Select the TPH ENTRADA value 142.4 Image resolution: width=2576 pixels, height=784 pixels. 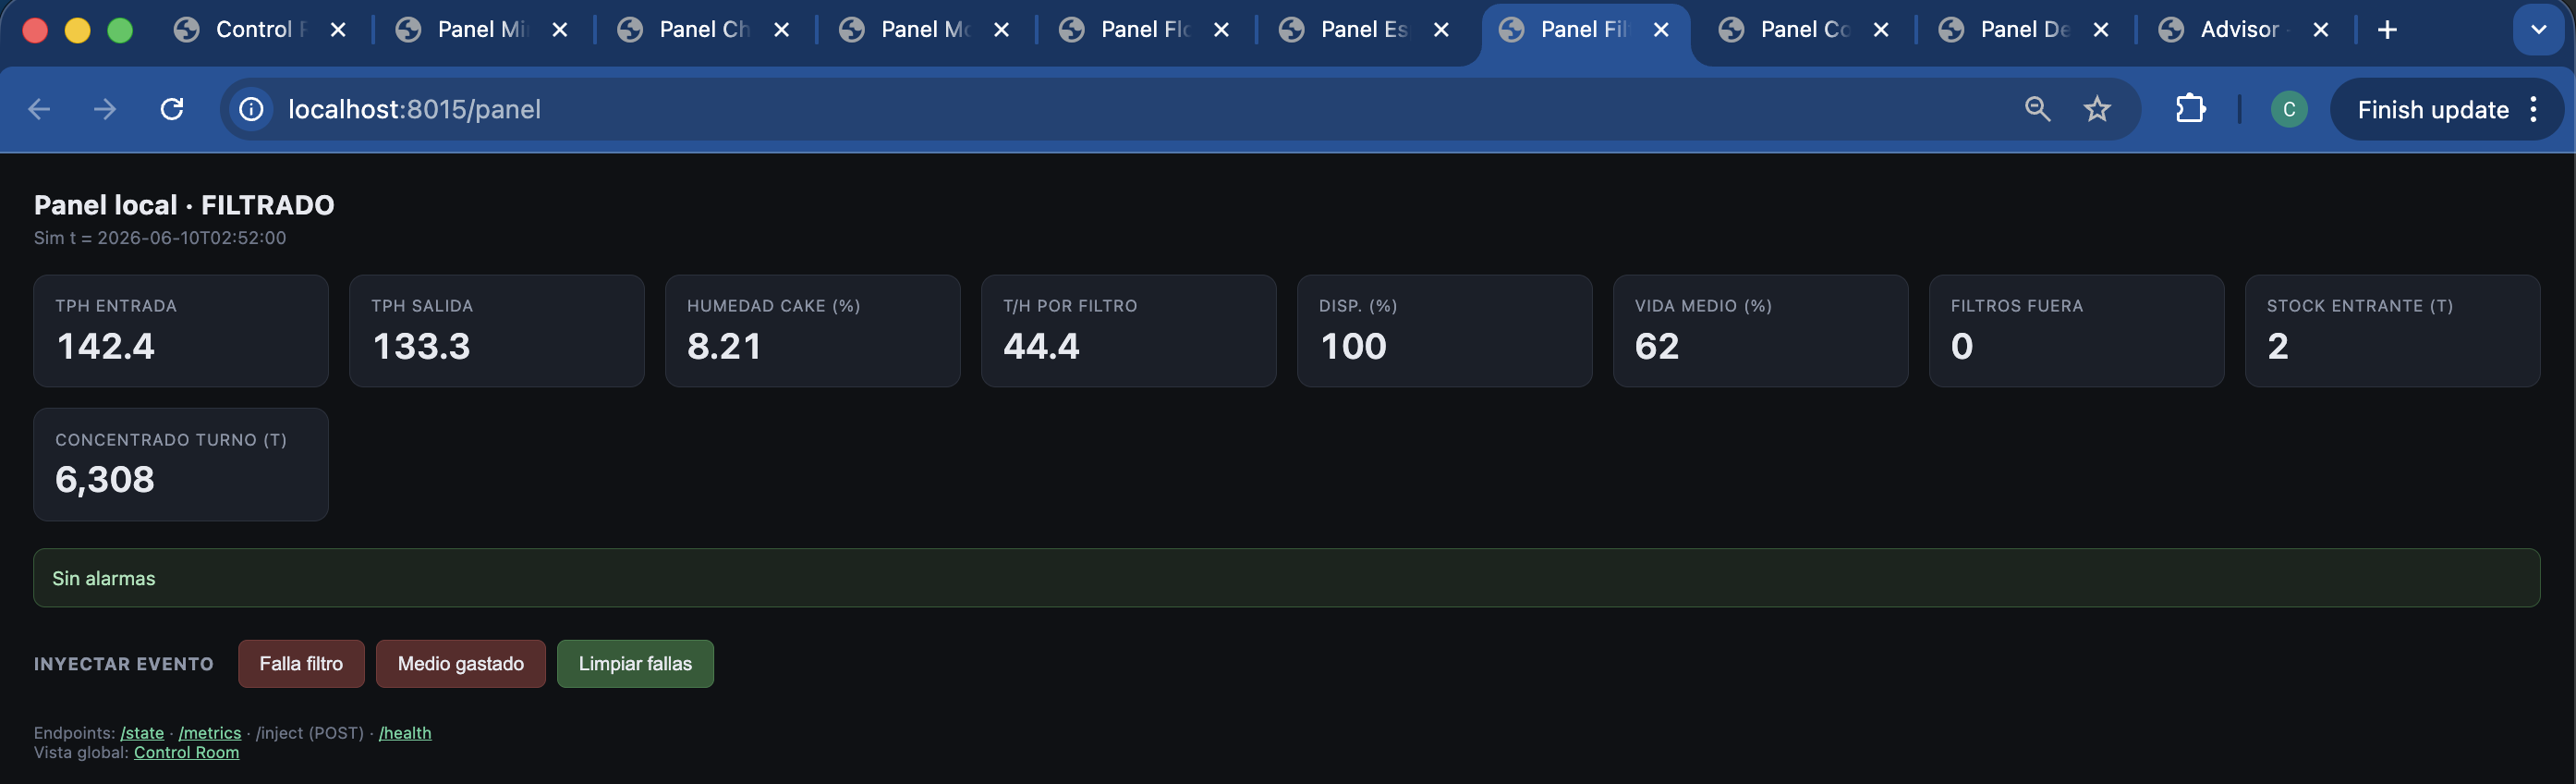(106, 347)
